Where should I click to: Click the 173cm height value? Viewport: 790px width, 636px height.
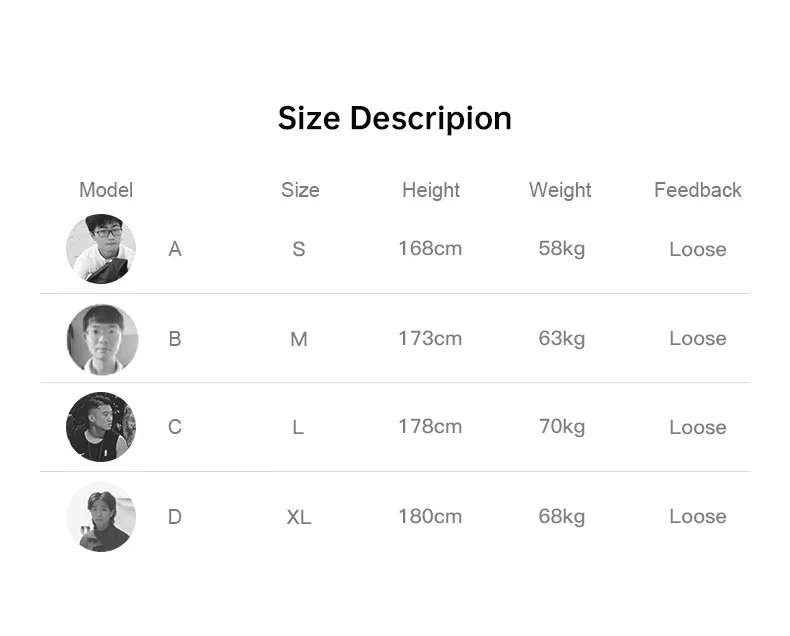430,338
